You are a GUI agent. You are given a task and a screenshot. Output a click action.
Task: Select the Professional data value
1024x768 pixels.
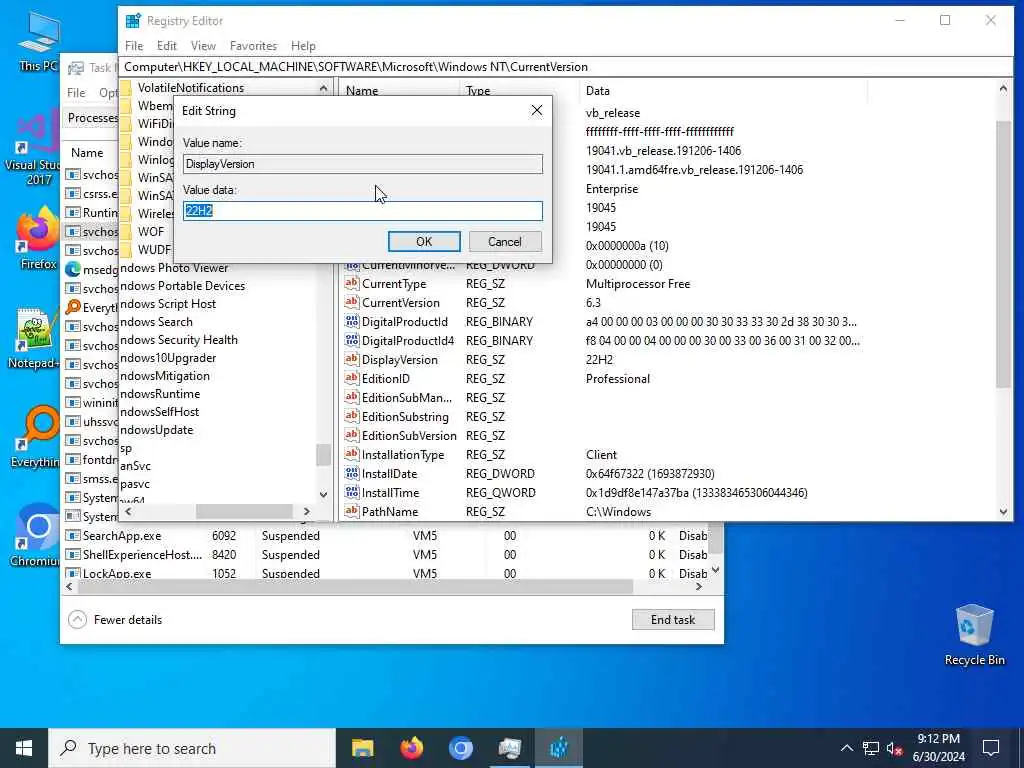618,379
